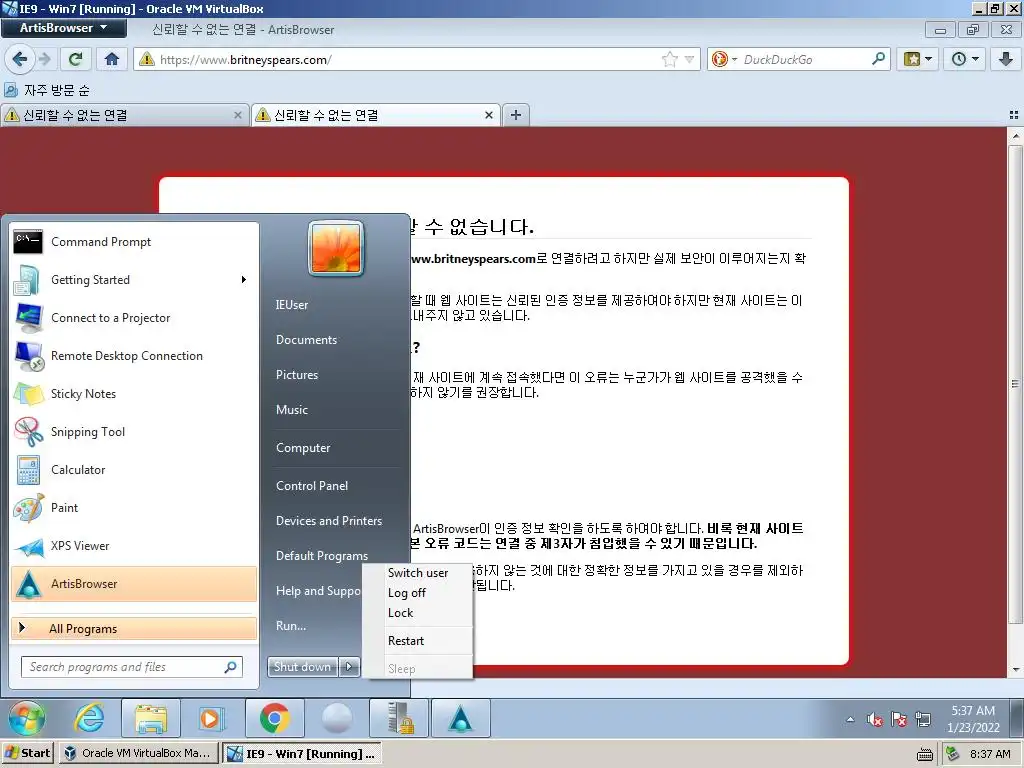Click the server lock taskbar icon
This screenshot has width=1024, height=768.
(x=399, y=718)
